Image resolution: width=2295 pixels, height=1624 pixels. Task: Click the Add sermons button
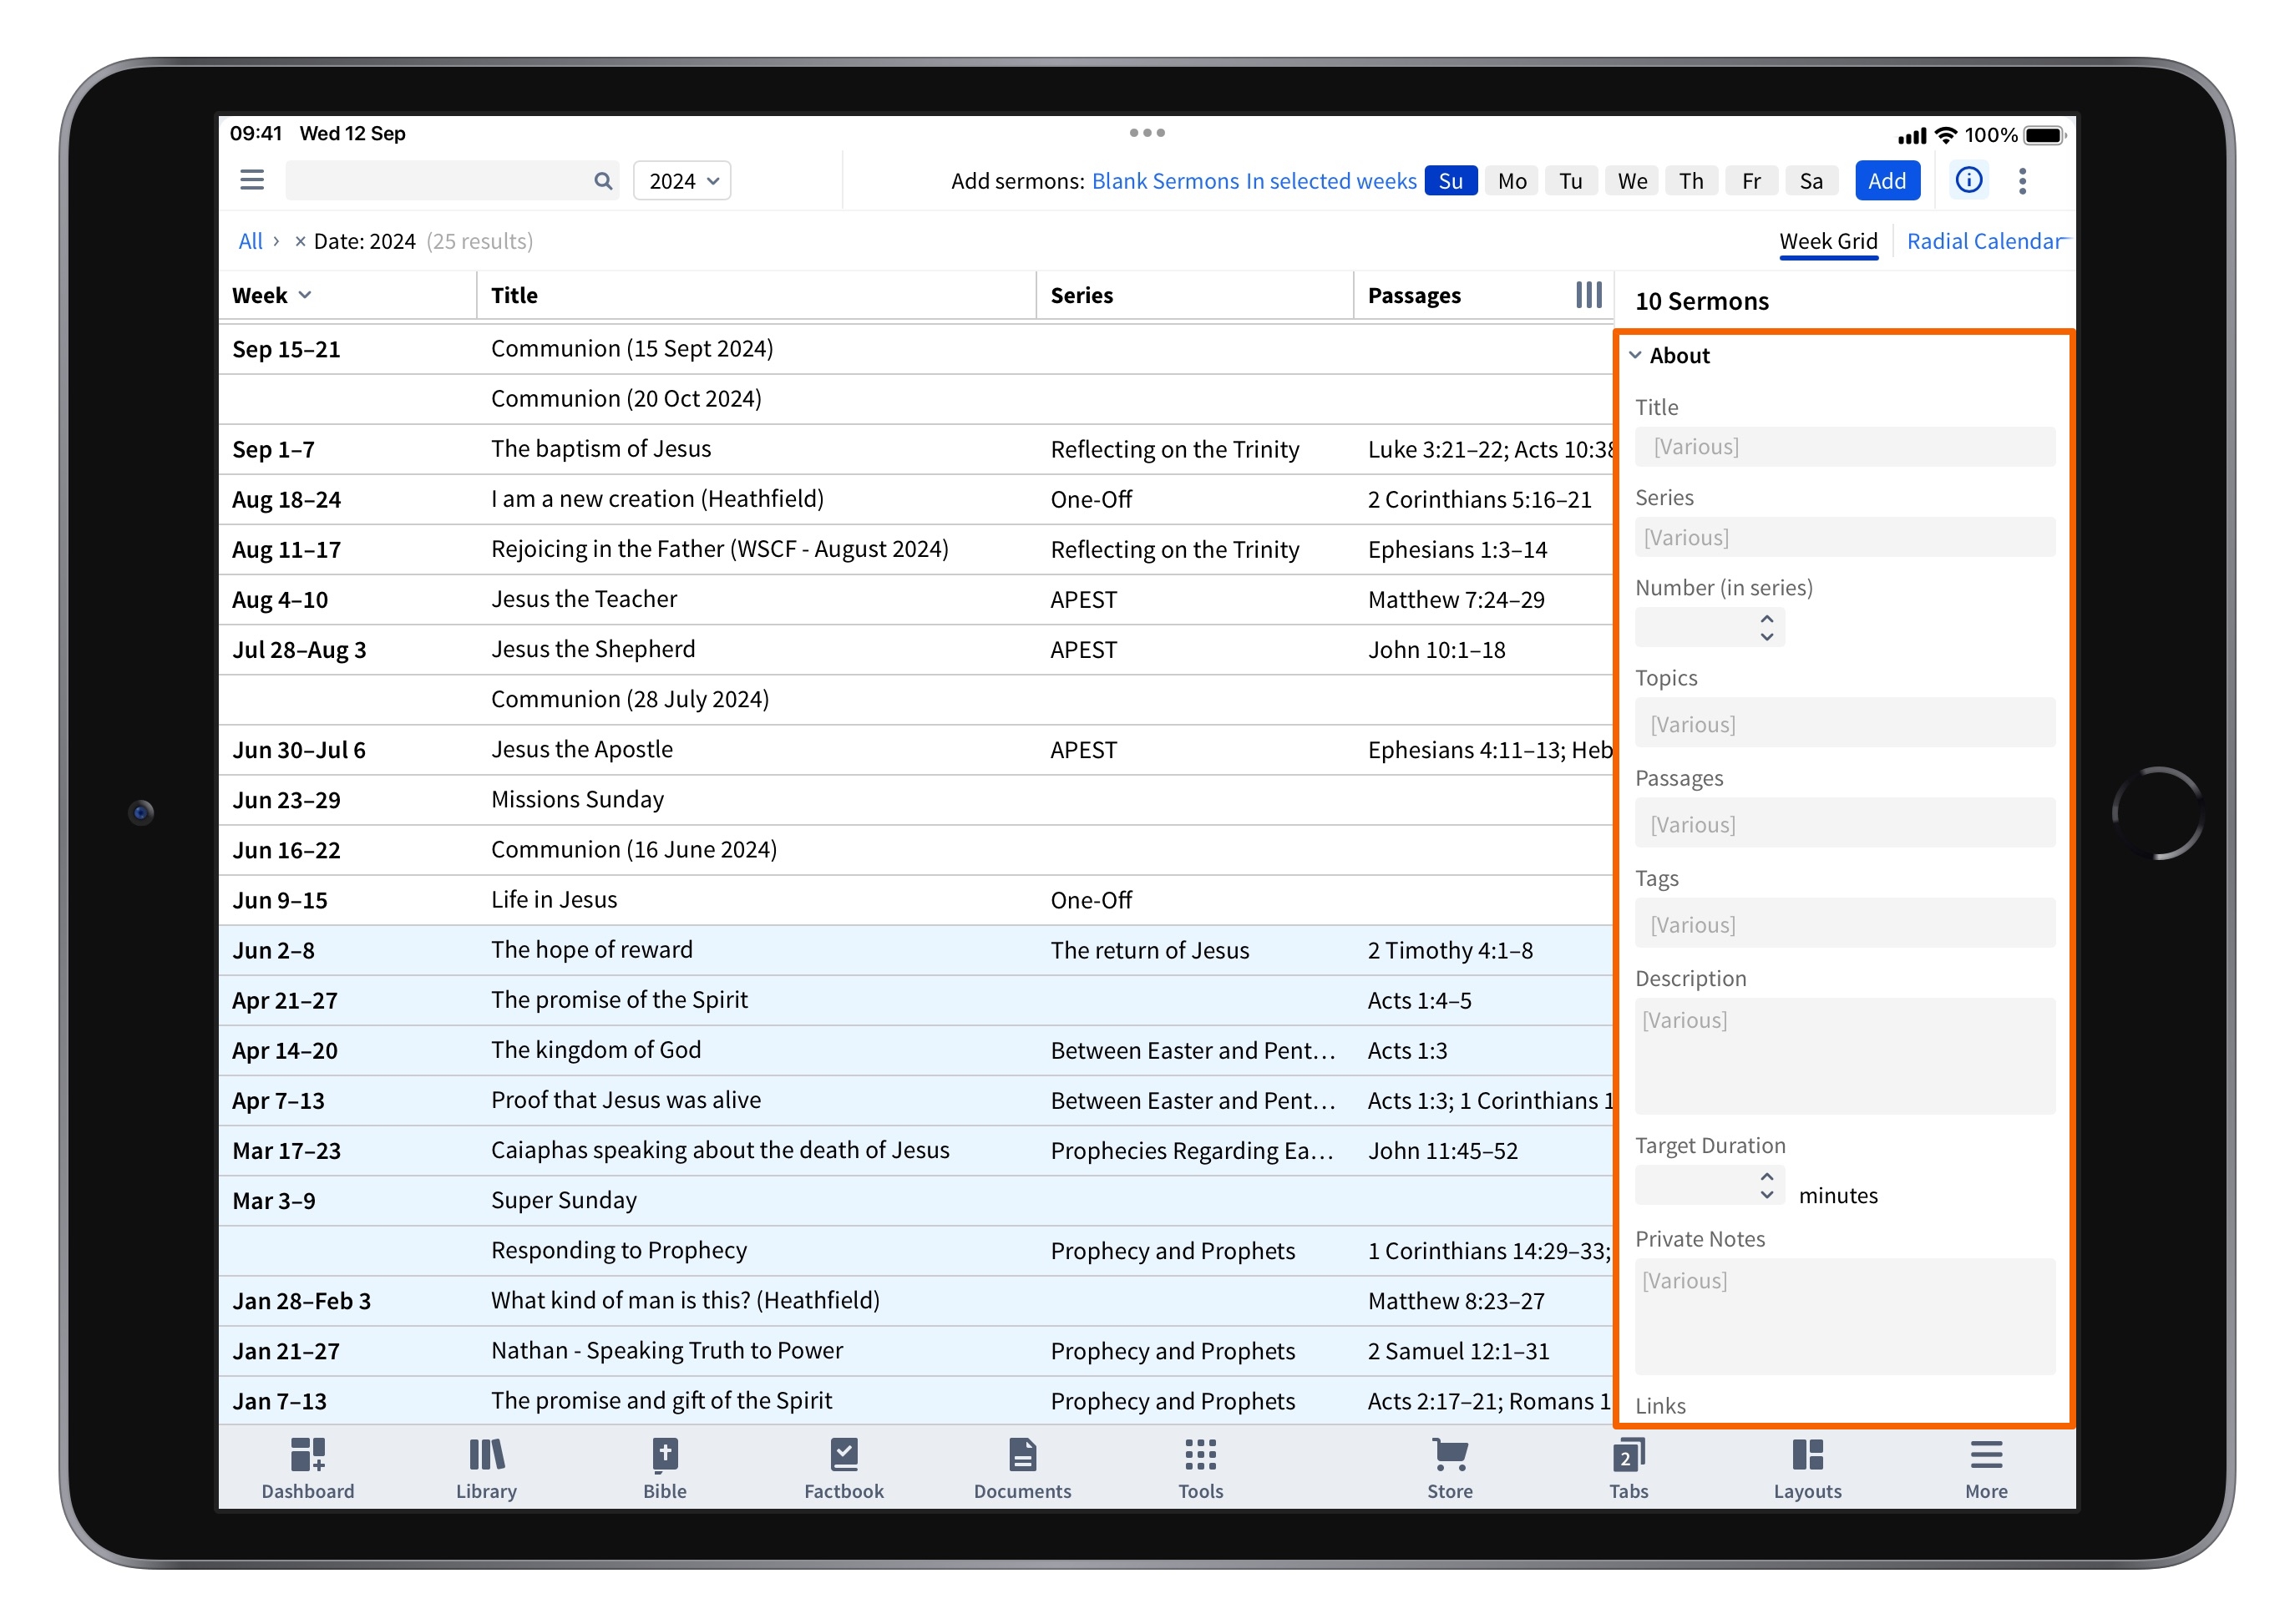click(x=1887, y=181)
